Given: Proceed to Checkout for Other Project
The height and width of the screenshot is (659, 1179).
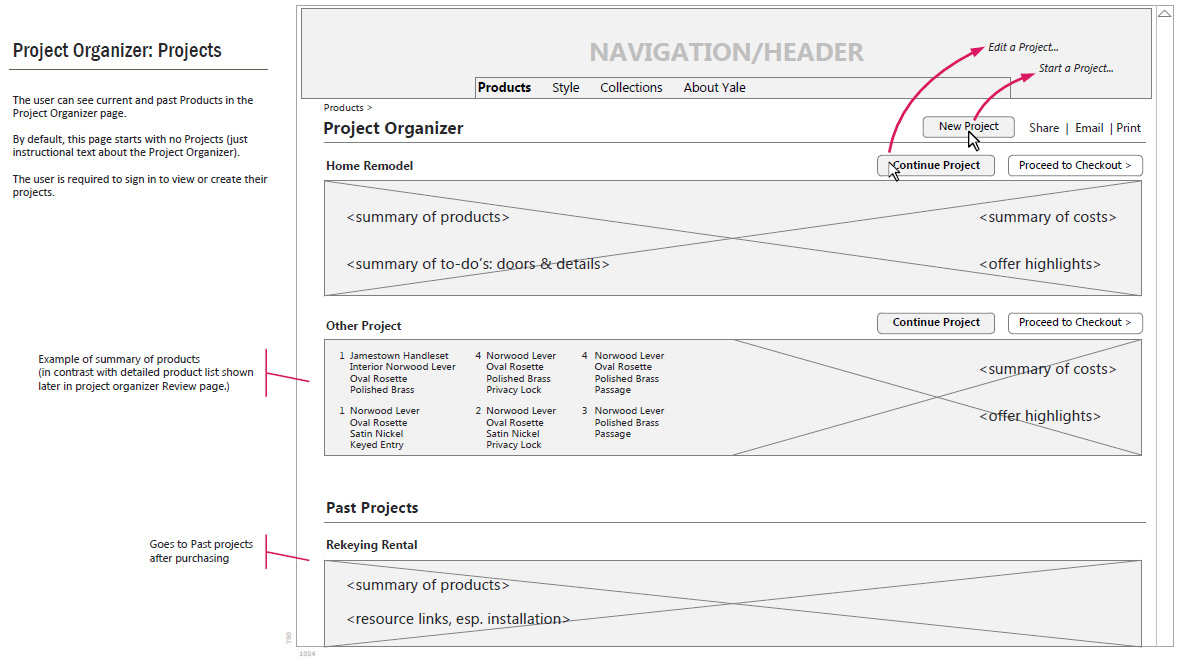Looking at the screenshot, I should (1074, 323).
